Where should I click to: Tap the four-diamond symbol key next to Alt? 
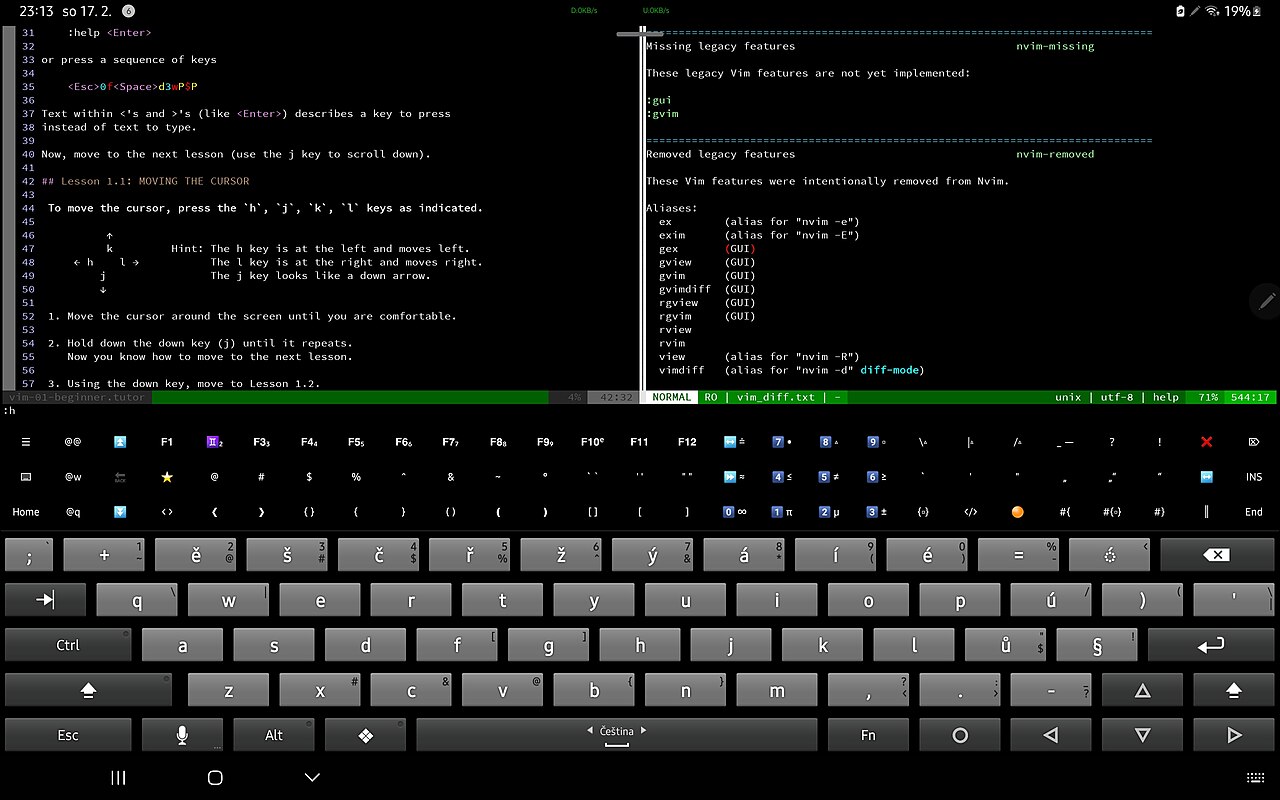pyautogui.click(x=365, y=735)
